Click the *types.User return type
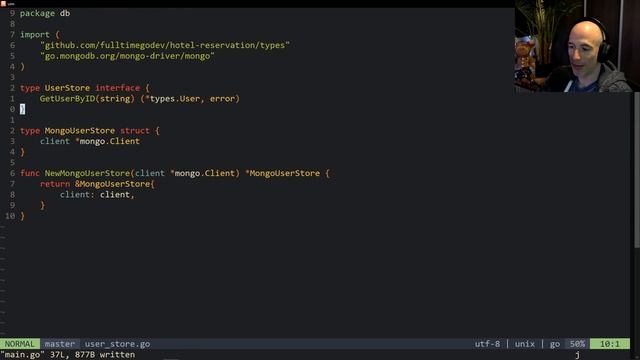The height and width of the screenshot is (360, 640). click(x=173, y=98)
